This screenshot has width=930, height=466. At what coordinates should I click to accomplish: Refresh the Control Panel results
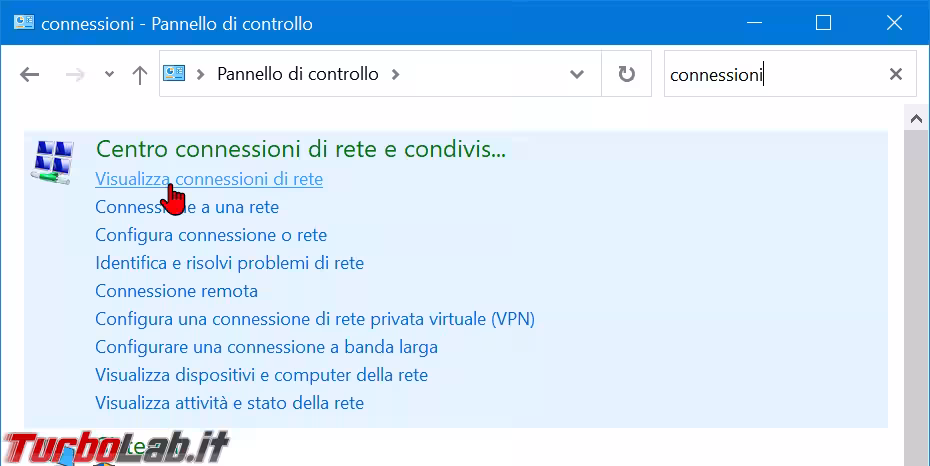(627, 74)
